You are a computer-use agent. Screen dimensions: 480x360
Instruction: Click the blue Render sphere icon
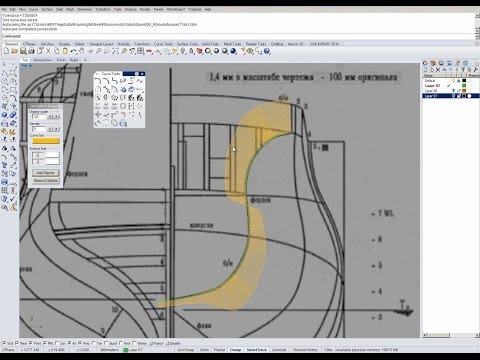point(233,51)
